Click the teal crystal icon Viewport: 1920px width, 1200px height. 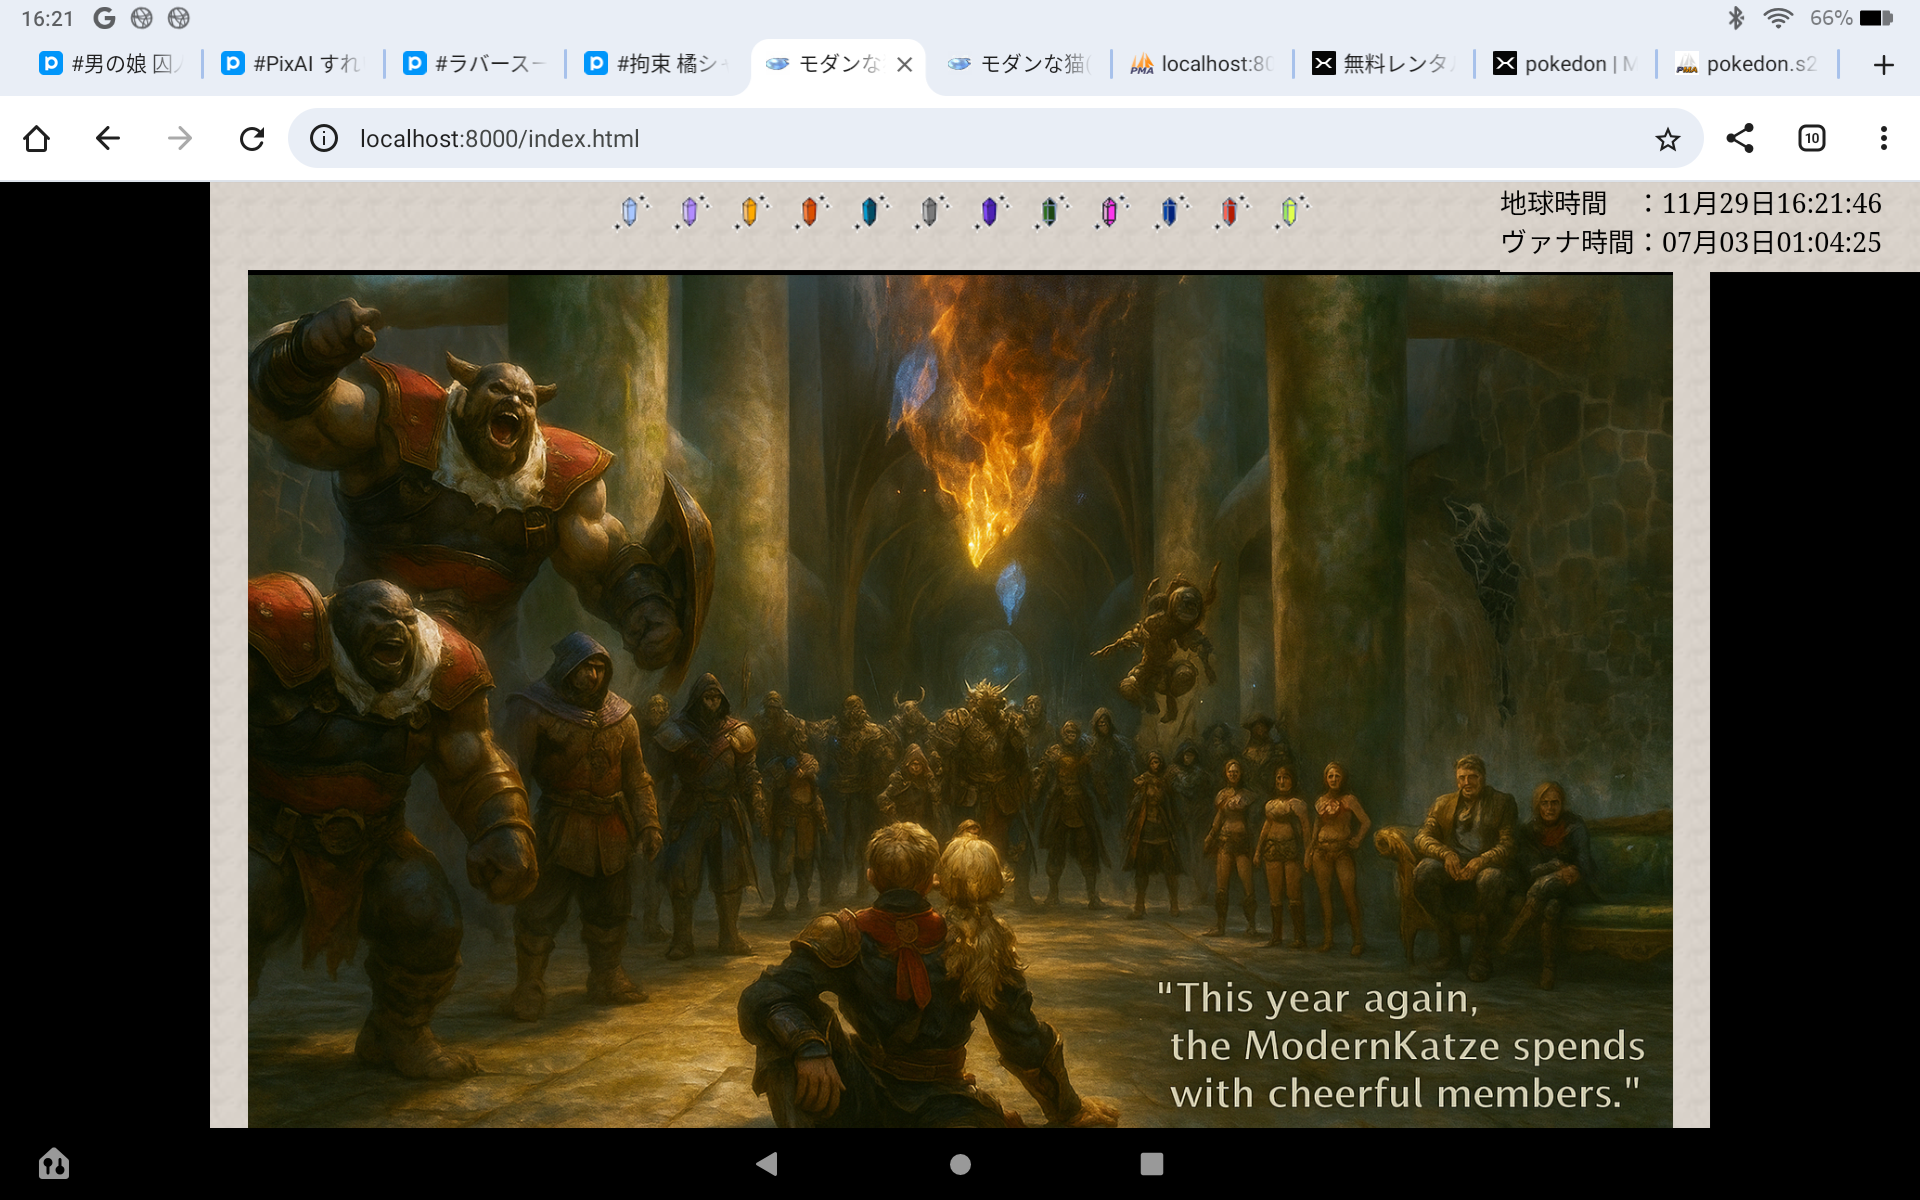869,211
